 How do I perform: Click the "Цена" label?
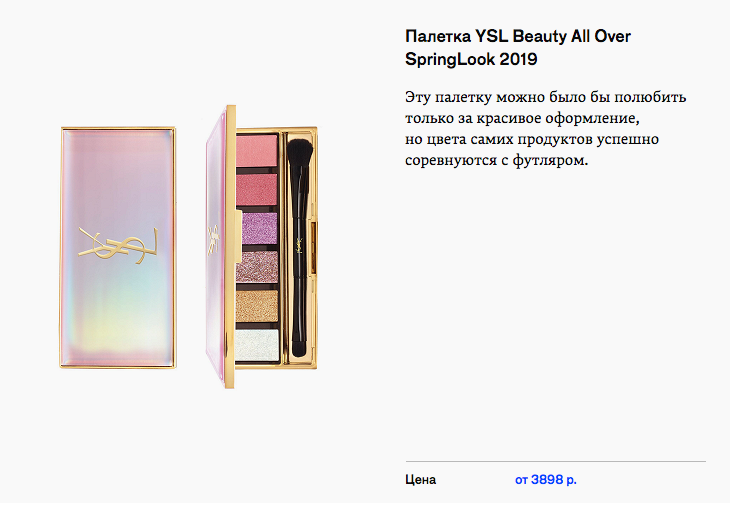[420, 480]
